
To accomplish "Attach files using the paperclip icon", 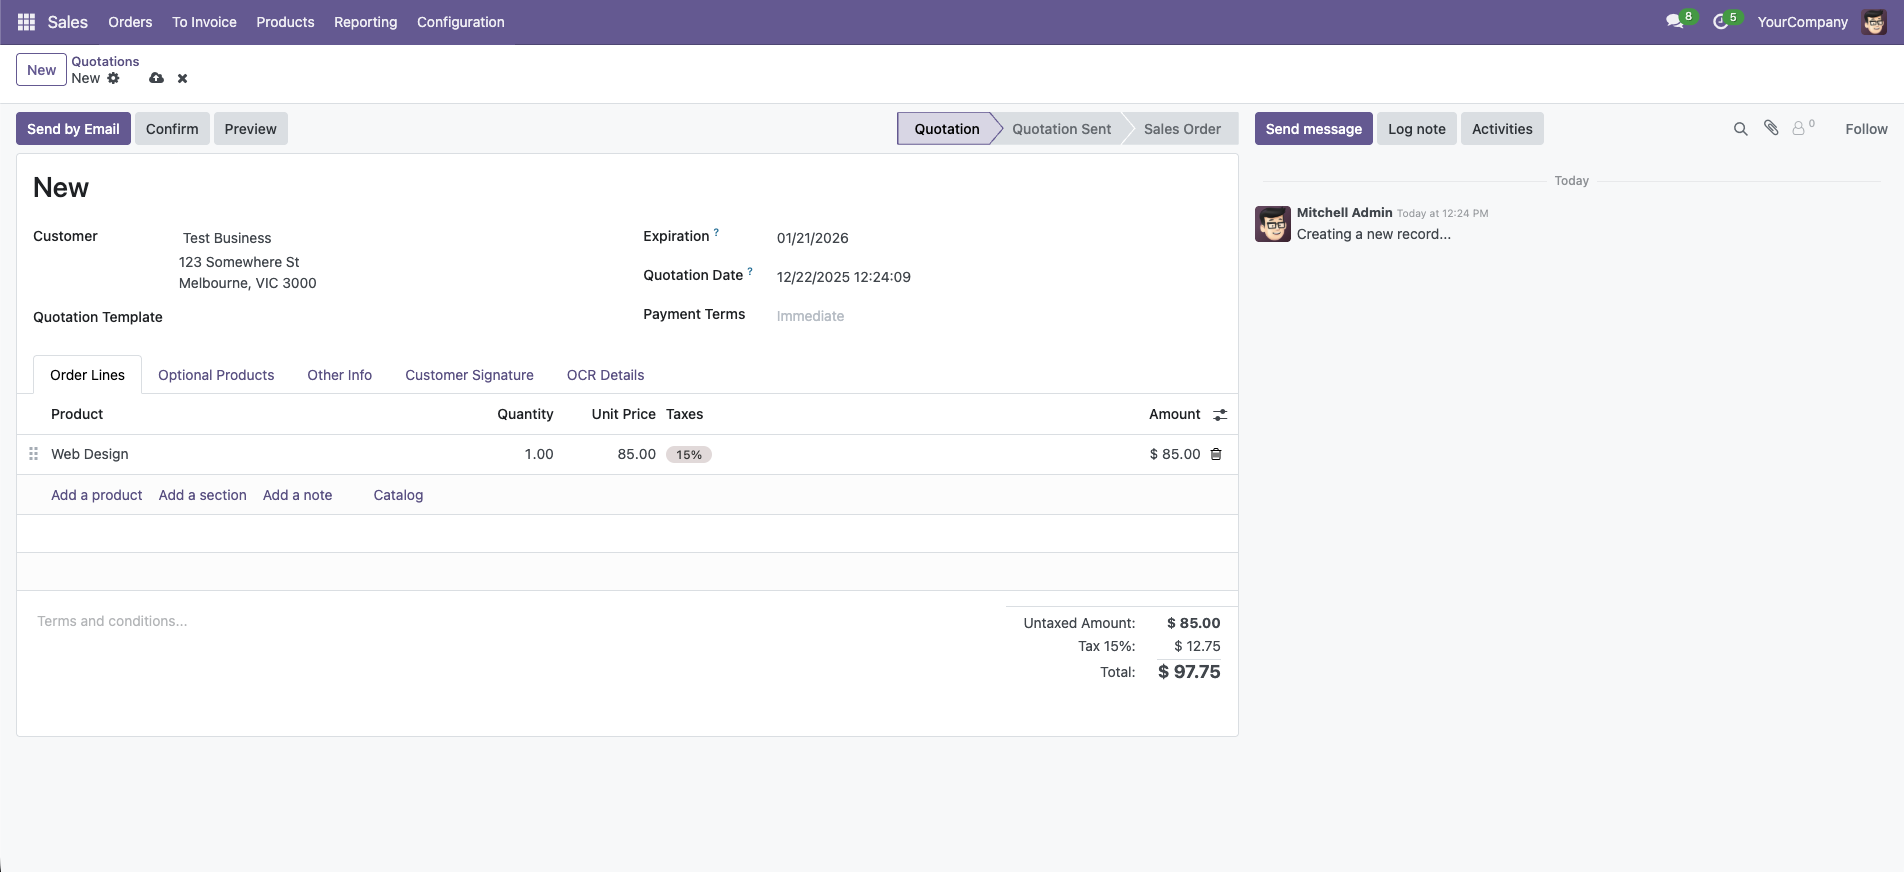I will pyautogui.click(x=1771, y=128).
